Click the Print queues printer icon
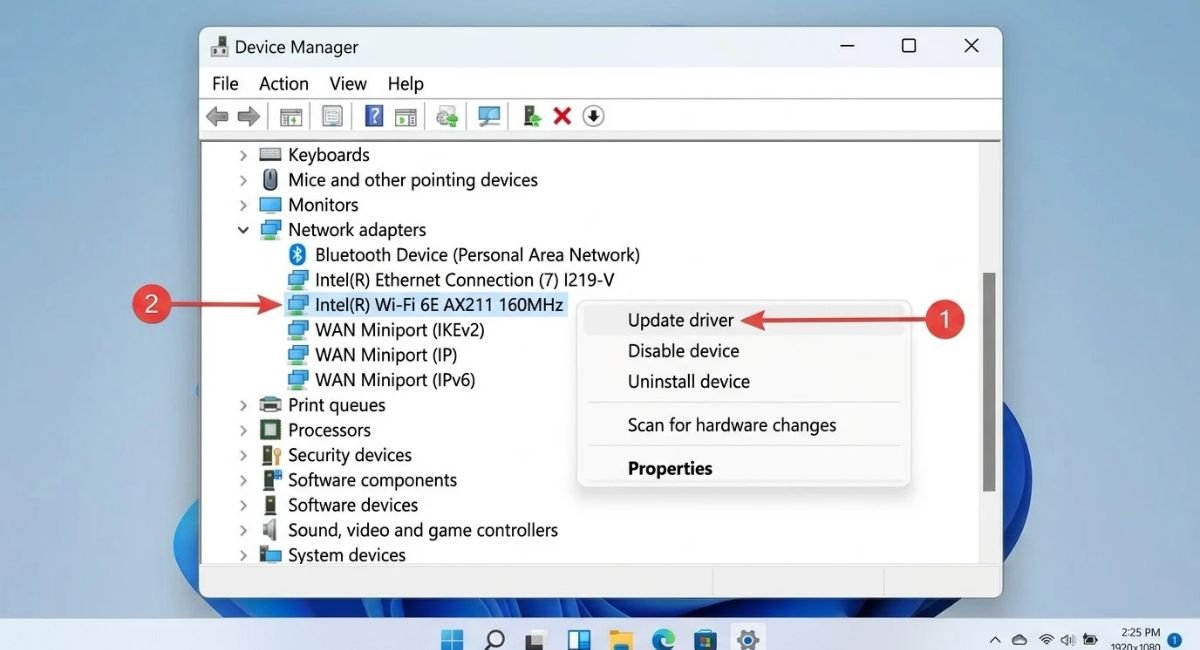This screenshot has height=650, width=1200. tap(270, 405)
